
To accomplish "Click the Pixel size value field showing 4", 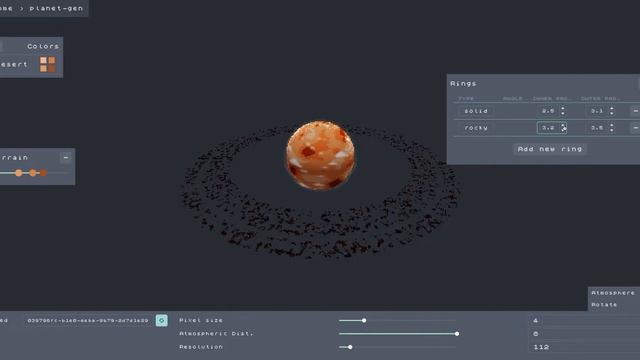I will pyautogui.click(x=584, y=320).
